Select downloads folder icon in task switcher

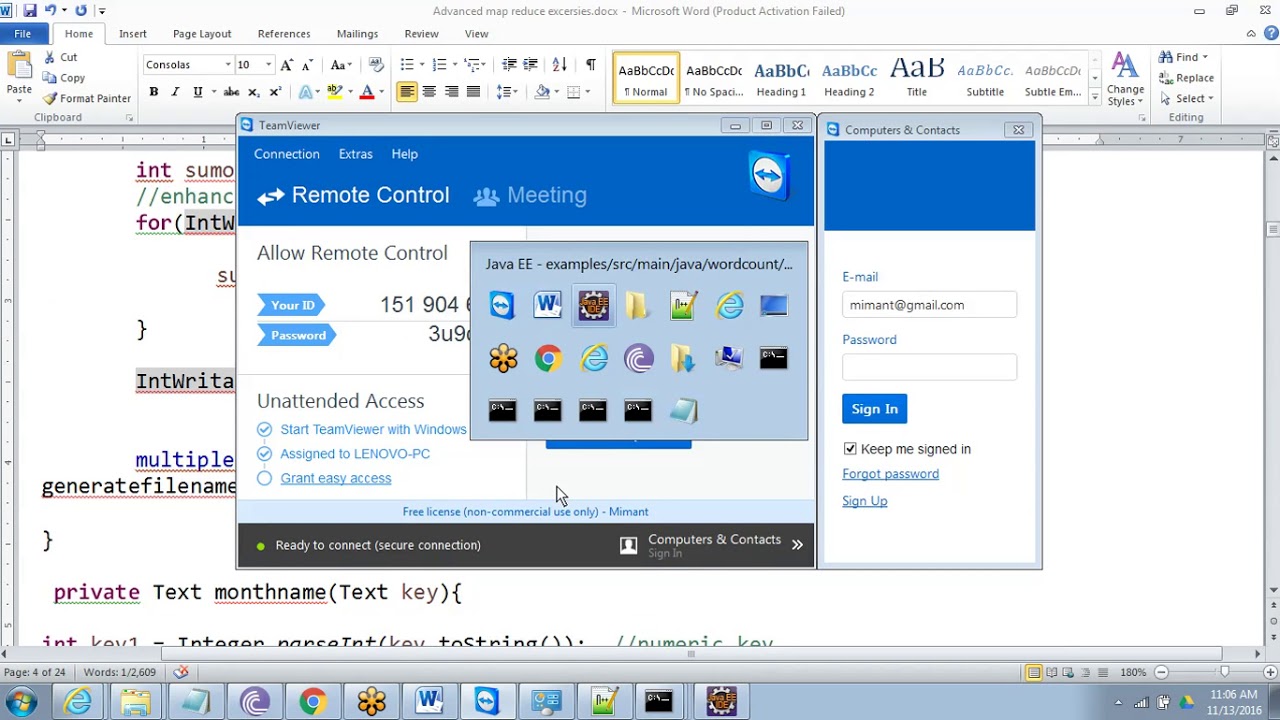pyautogui.click(x=684, y=358)
